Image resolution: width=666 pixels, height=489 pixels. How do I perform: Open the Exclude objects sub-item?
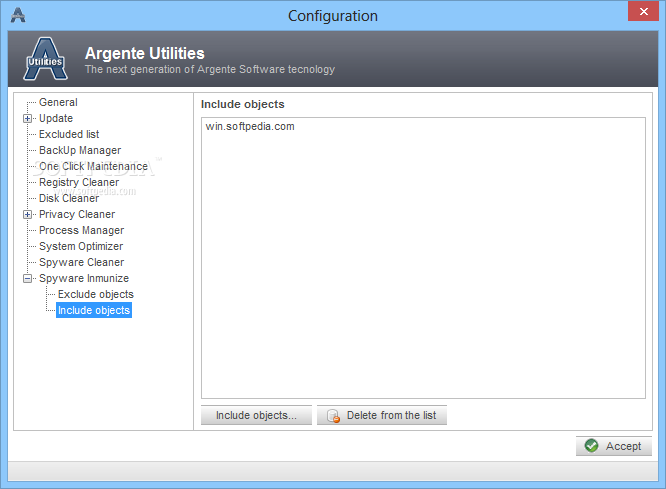tap(96, 294)
